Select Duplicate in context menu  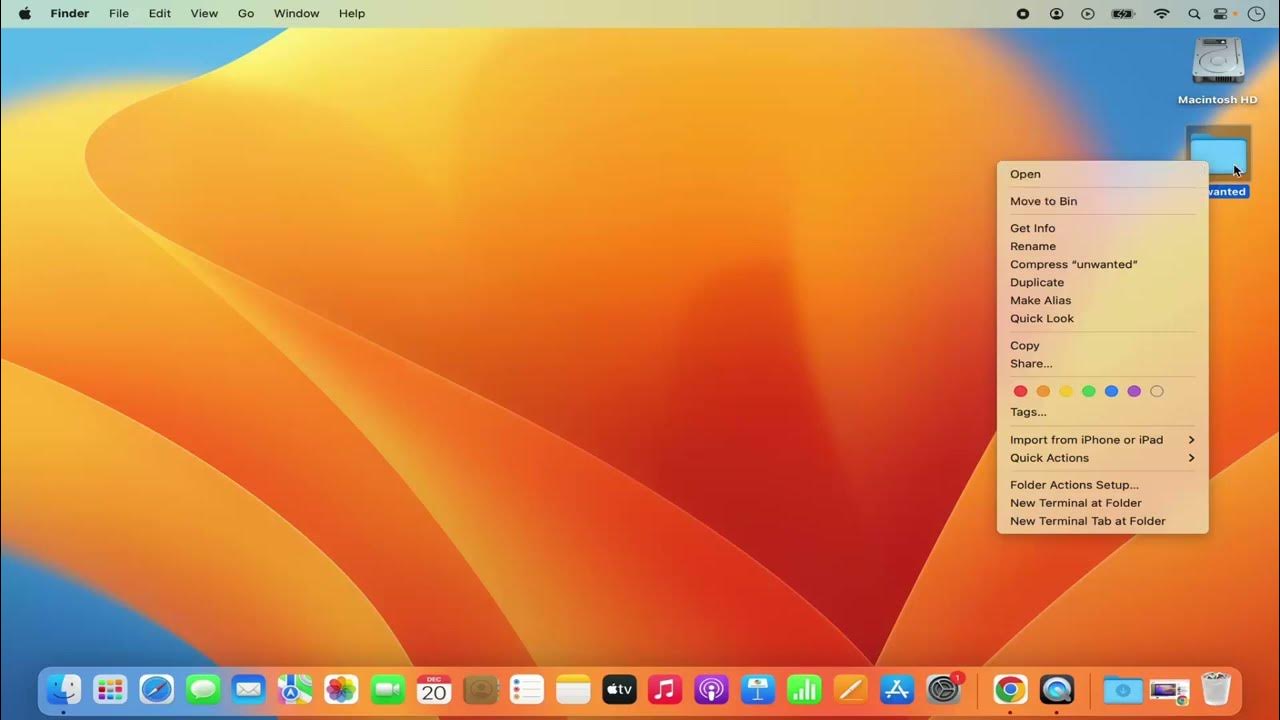tap(1102, 282)
